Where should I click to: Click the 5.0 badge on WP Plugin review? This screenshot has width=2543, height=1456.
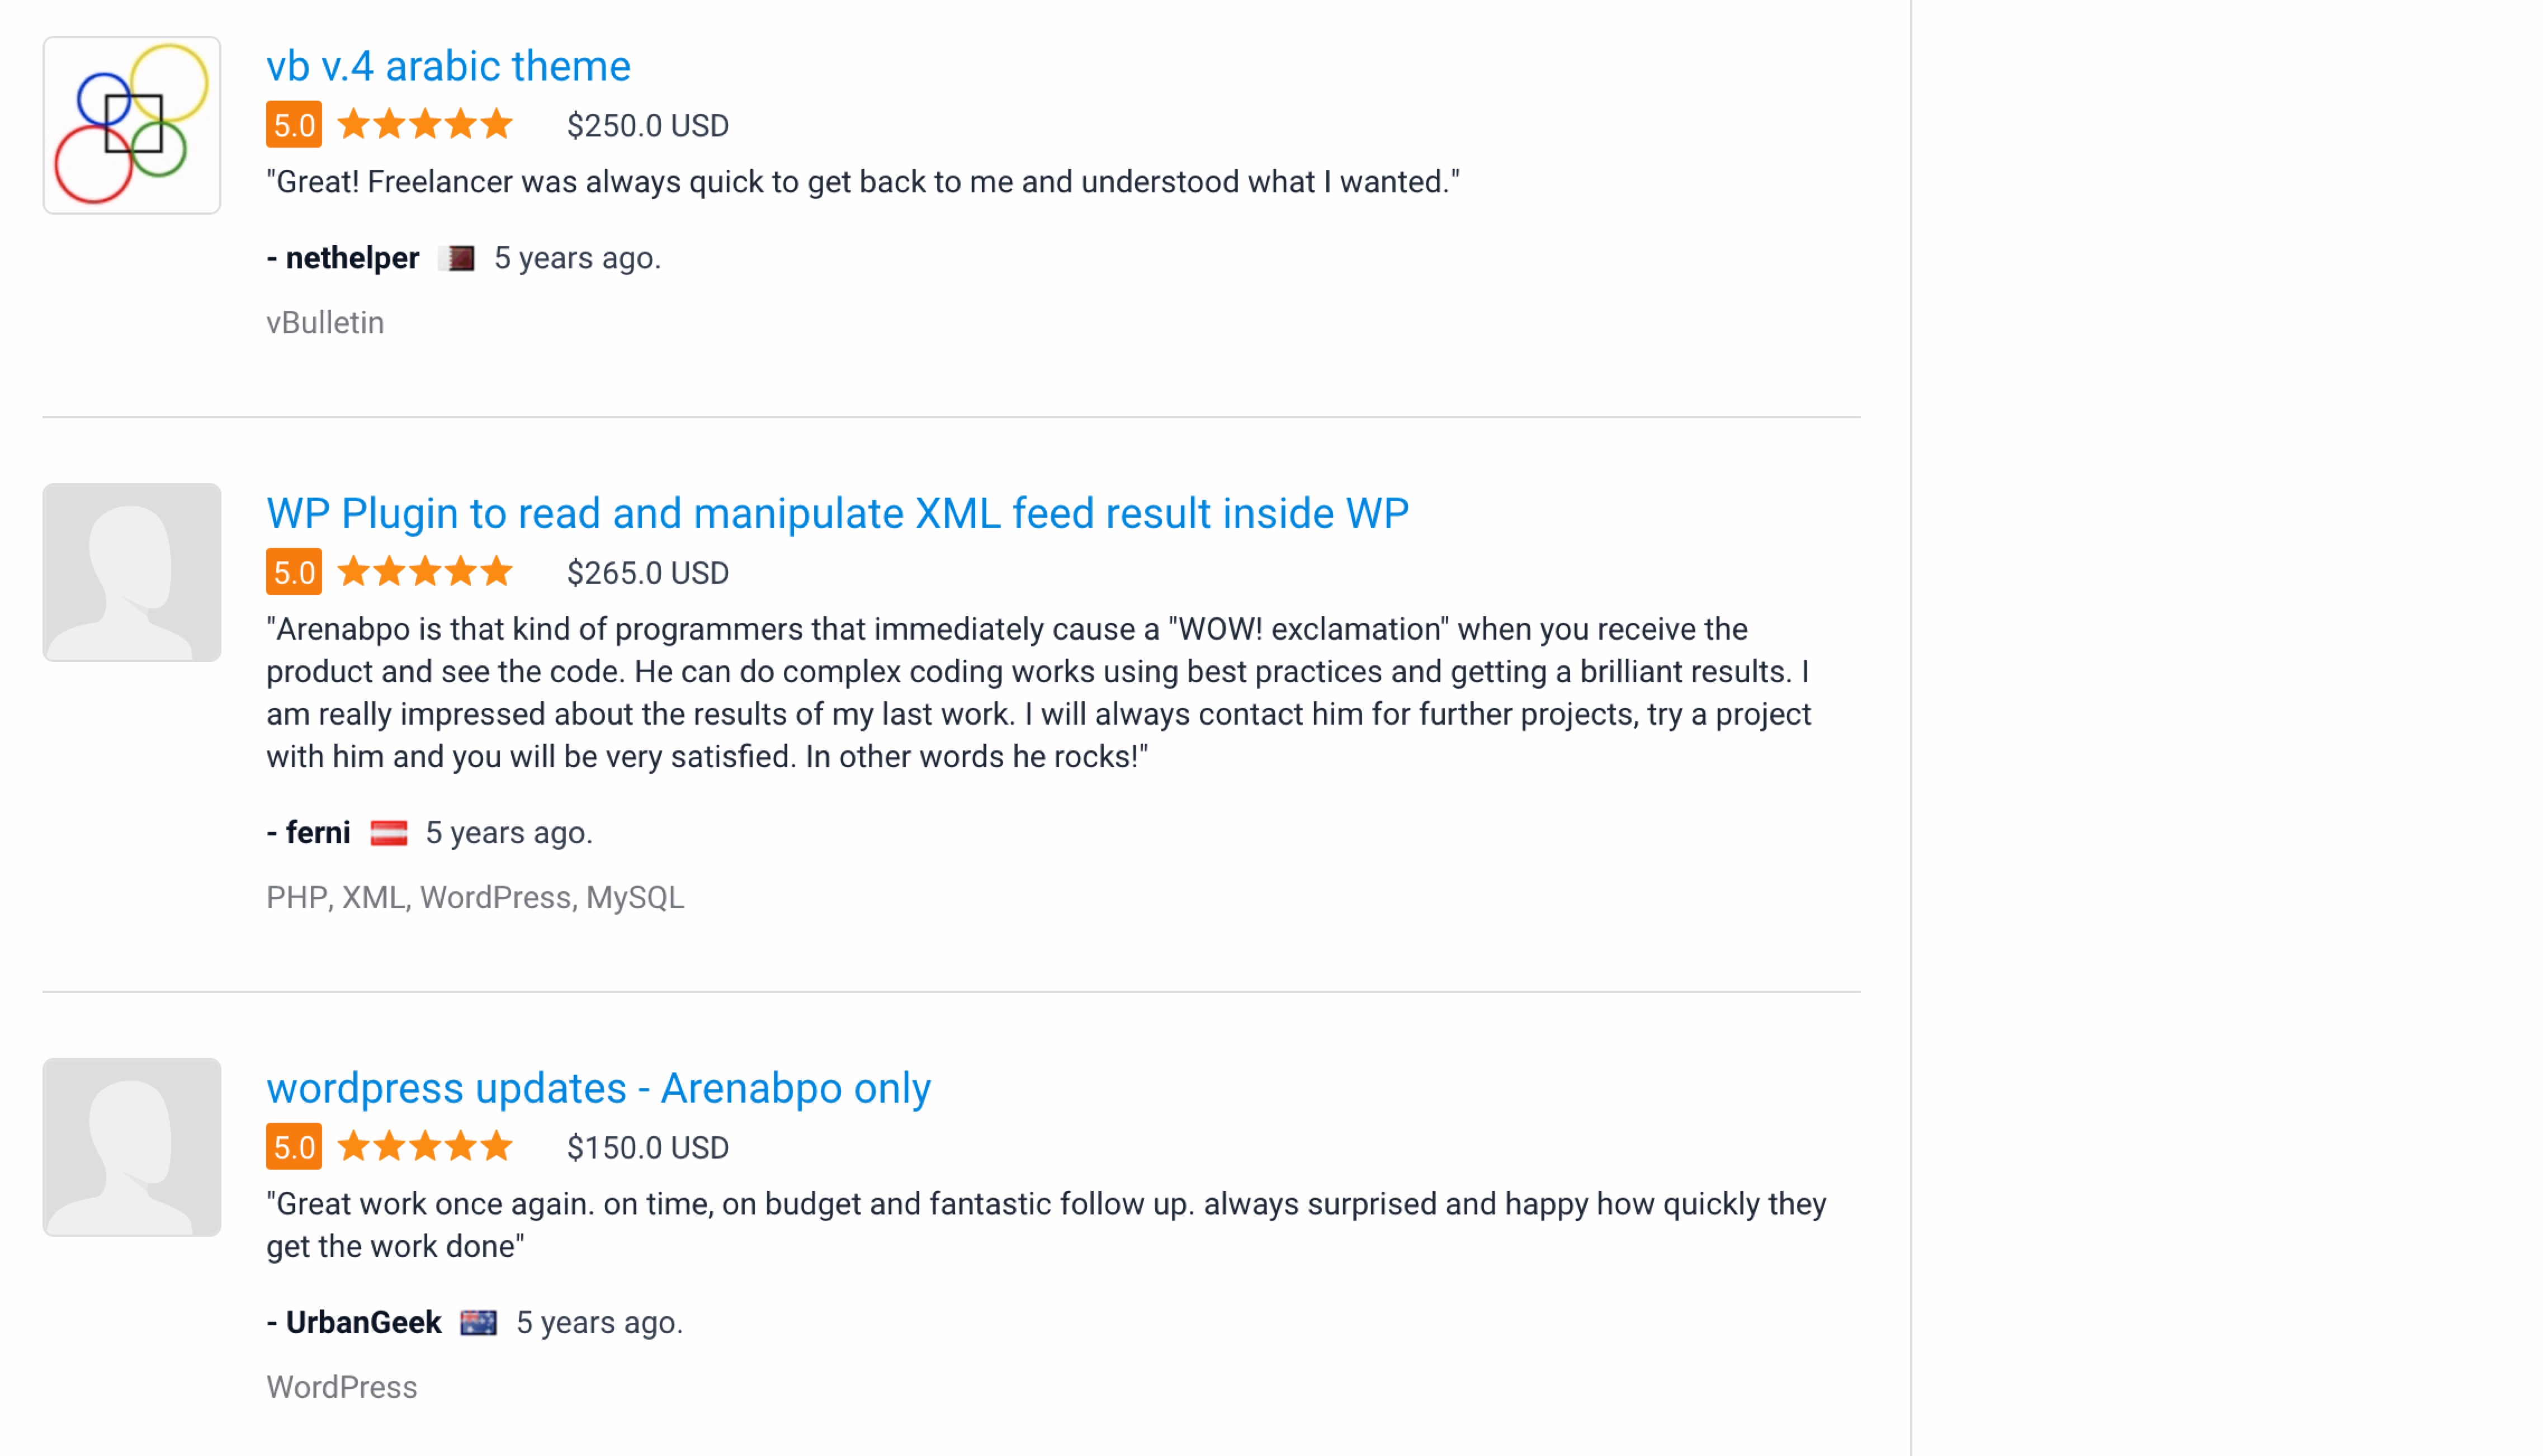[294, 573]
